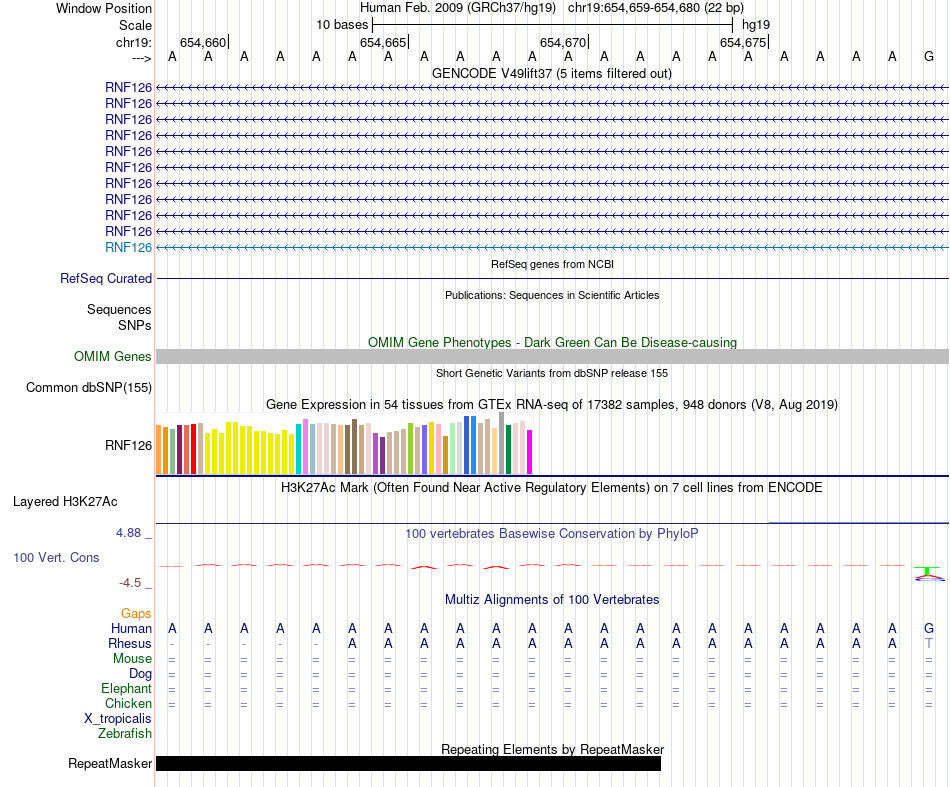Click the ---> strand direction arrow

142,58
